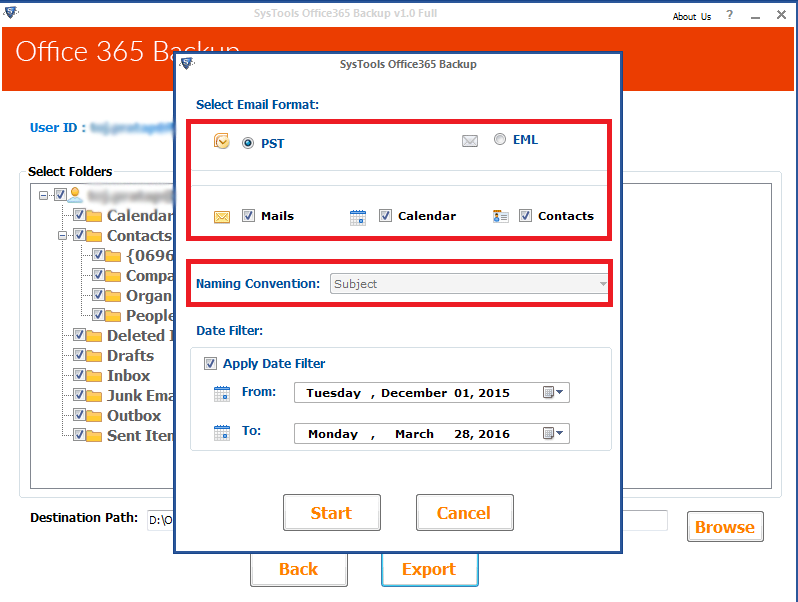Click the Contacts card icon

501,217
